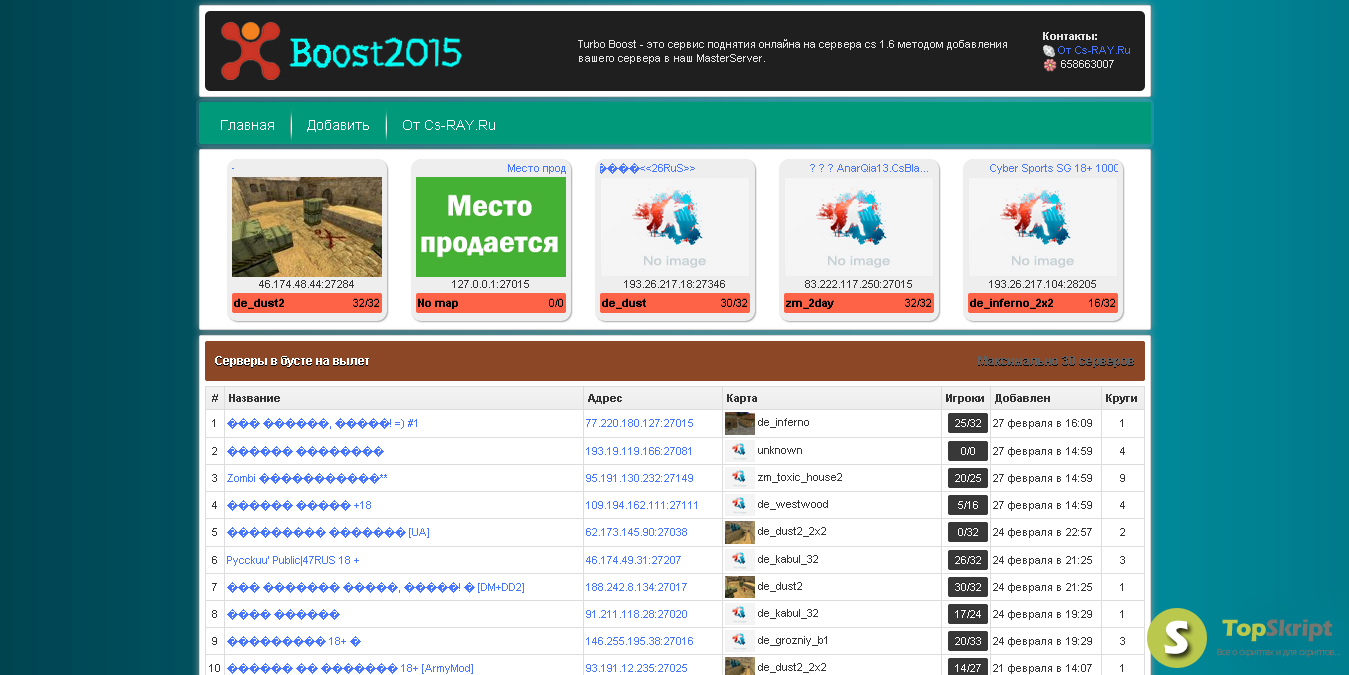Click the de_dust2 map icon in row 7

coord(740,586)
